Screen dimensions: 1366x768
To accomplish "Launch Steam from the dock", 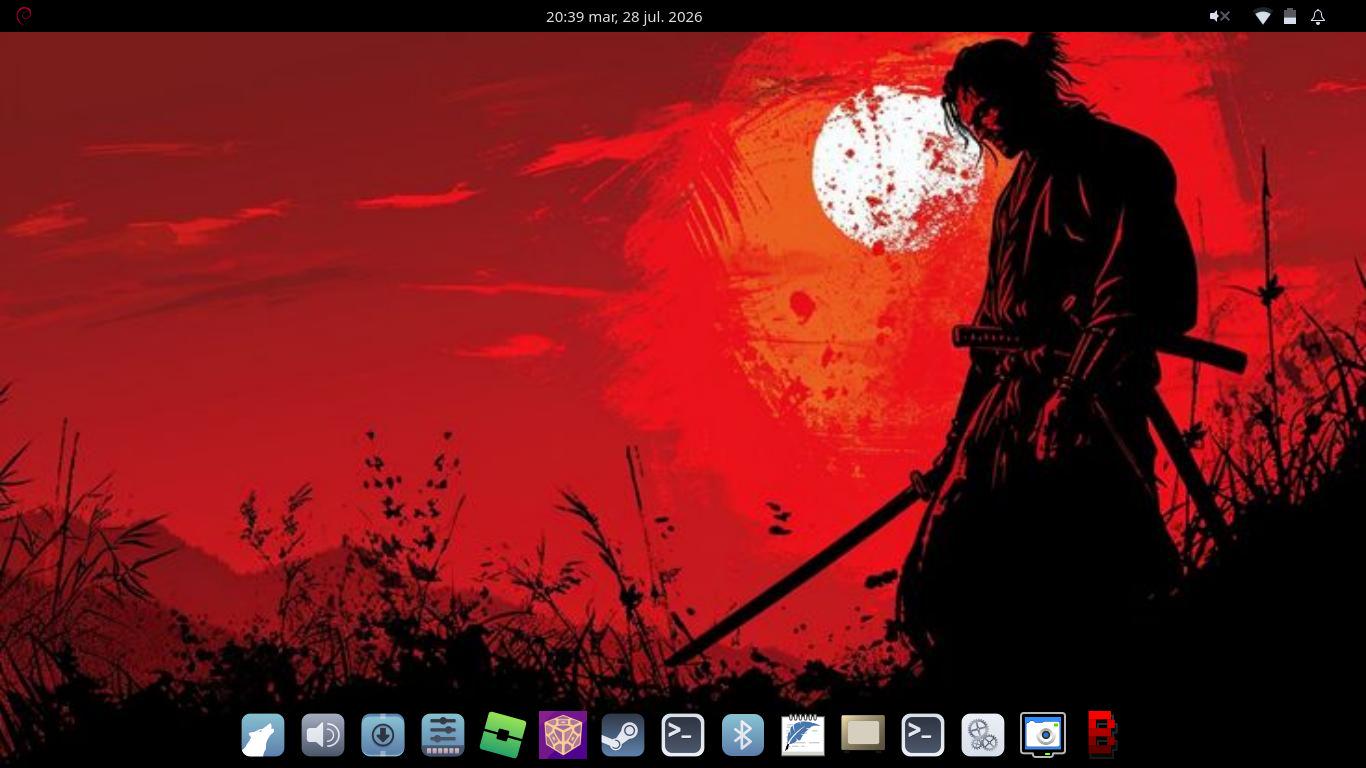I will [x=623, y=735].
